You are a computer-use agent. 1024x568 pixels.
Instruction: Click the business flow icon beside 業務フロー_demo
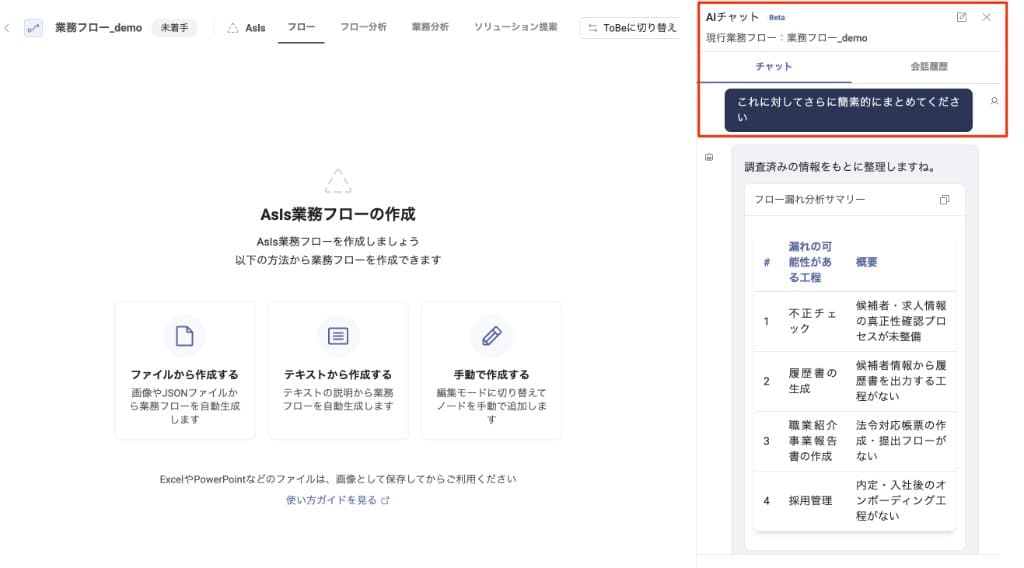(33, 28)
